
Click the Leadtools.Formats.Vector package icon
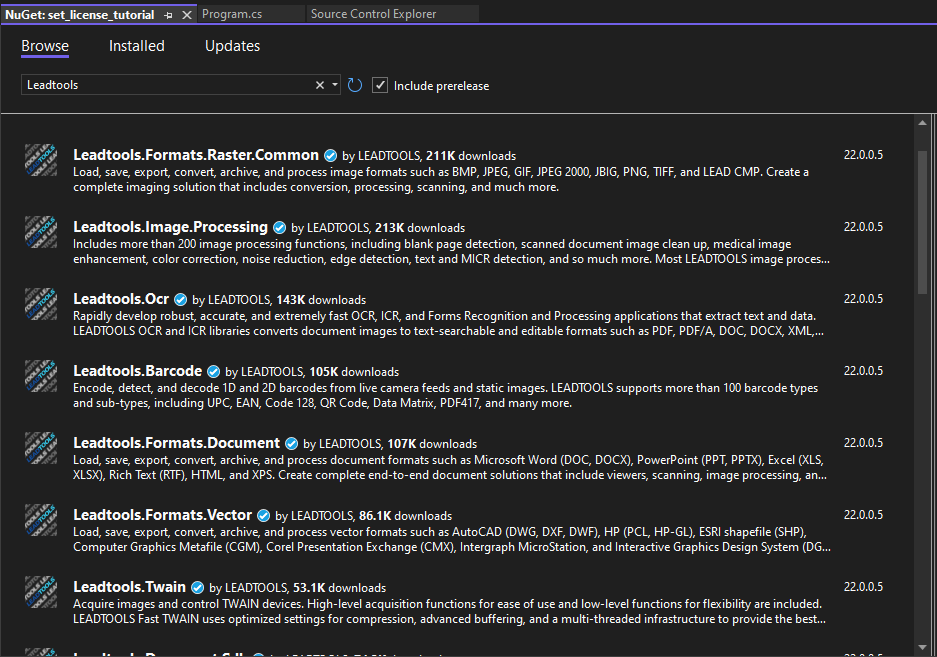point(41,520)
